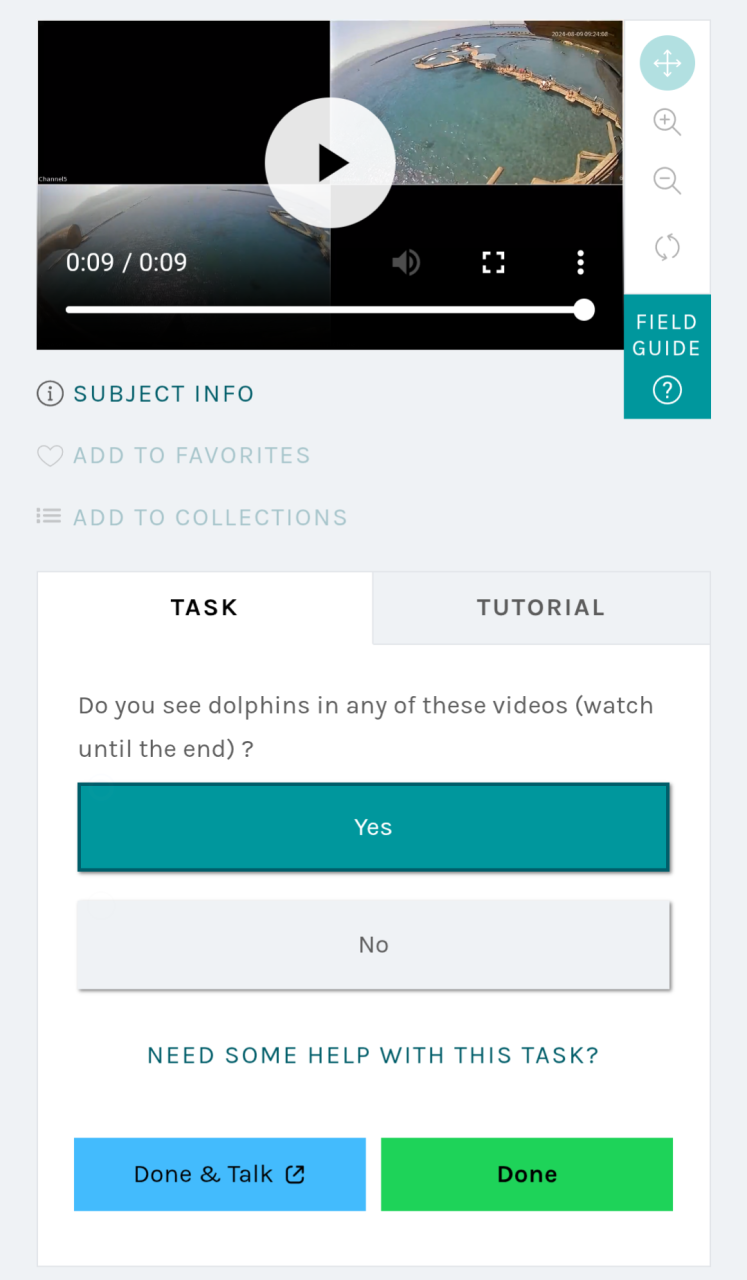Submit classification with green Done button
The width and height of the screenshot is (747, 1280).
pyautogui.click(x=527, y=1174)
